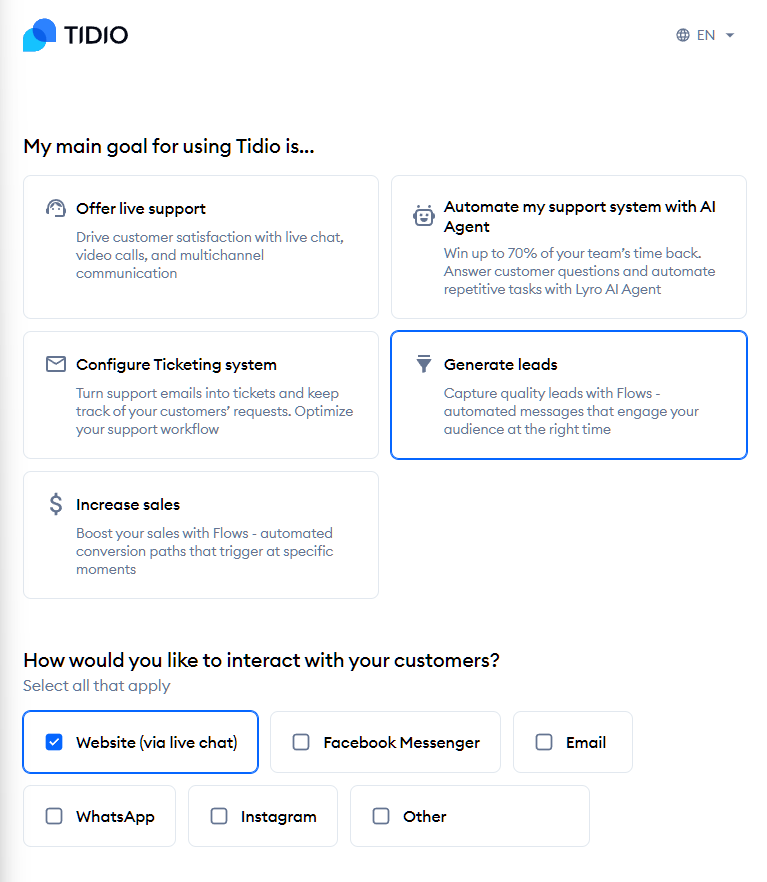The width and height of the screenshot is (767, 882).
Task: Click the dollar sign icon beside Increase sales
Action: pos(55,505)
